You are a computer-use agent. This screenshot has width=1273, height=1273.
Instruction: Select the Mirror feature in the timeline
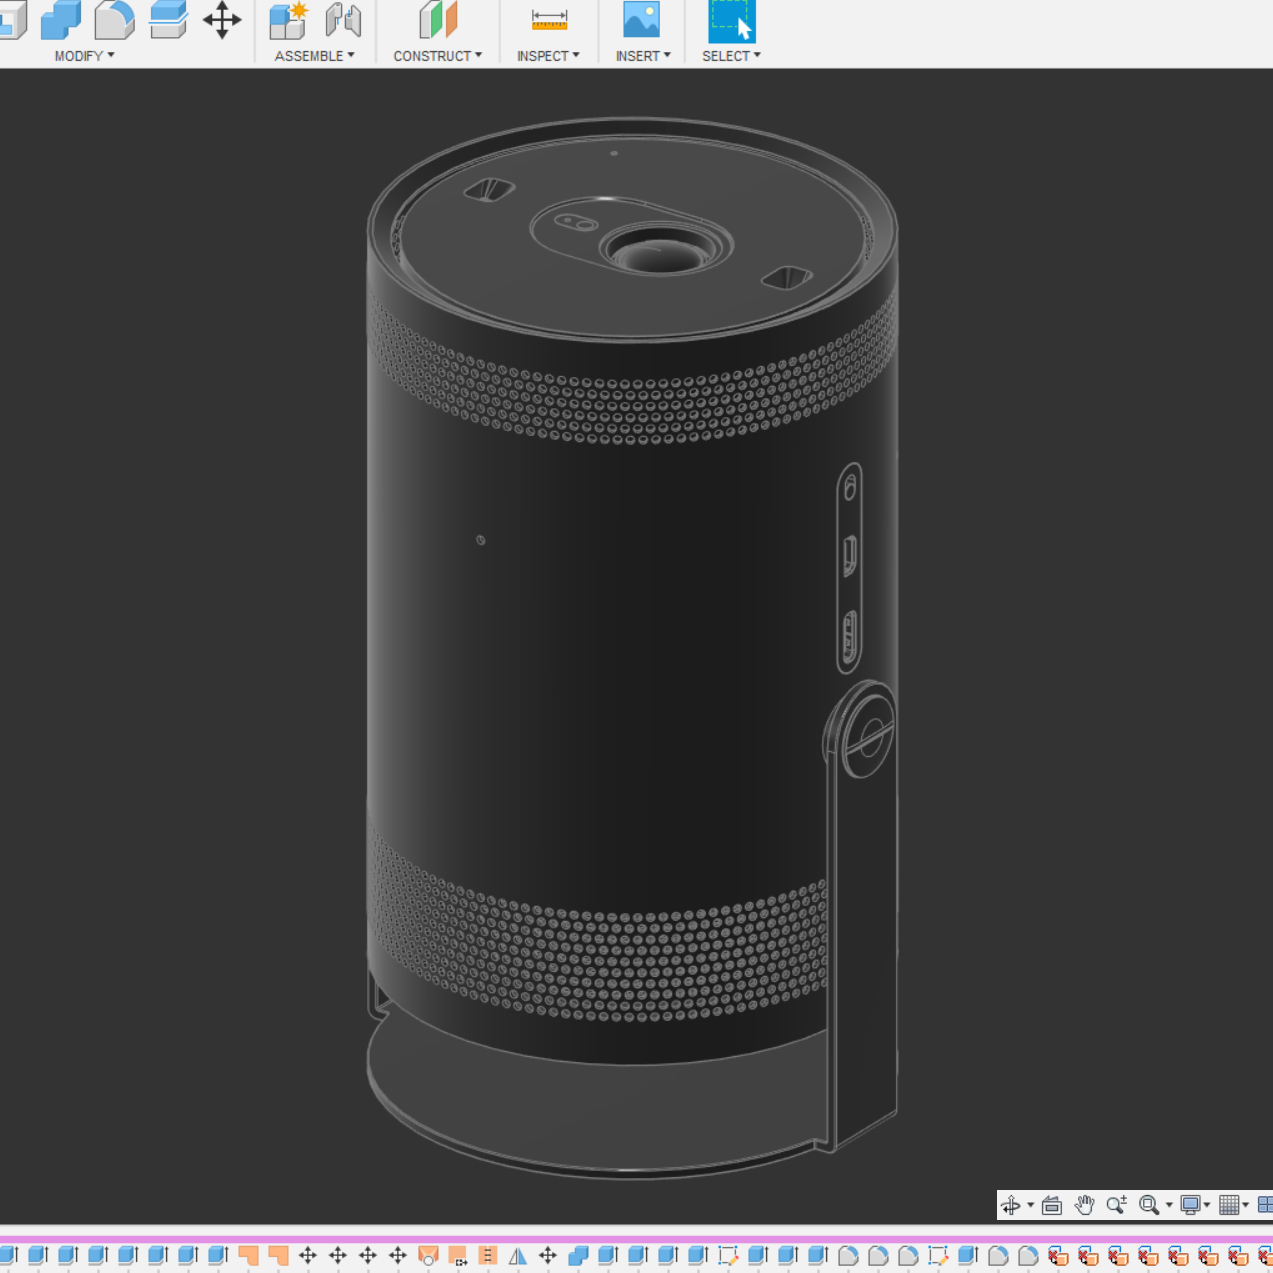coord(518,1256)
